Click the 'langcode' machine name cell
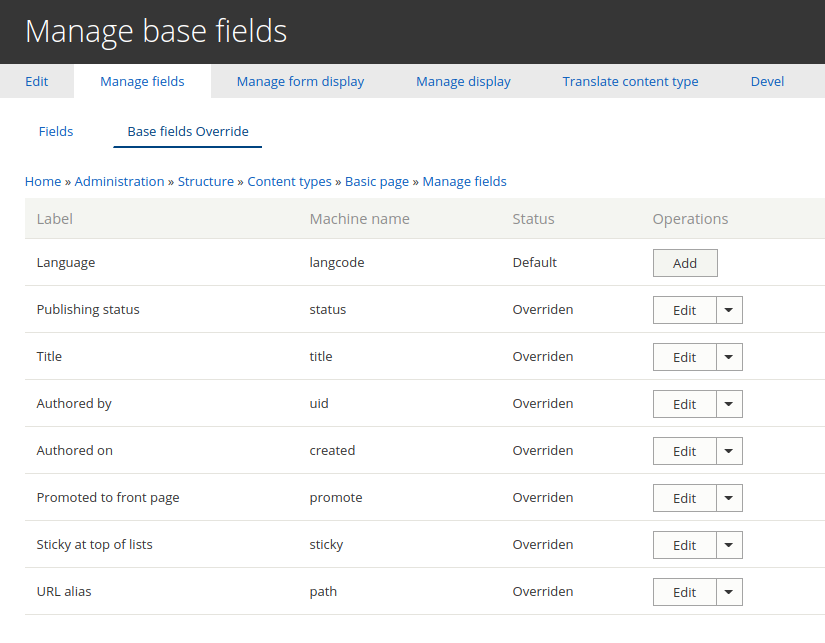Screen dimensions: 825x643 tap(337, 263)
